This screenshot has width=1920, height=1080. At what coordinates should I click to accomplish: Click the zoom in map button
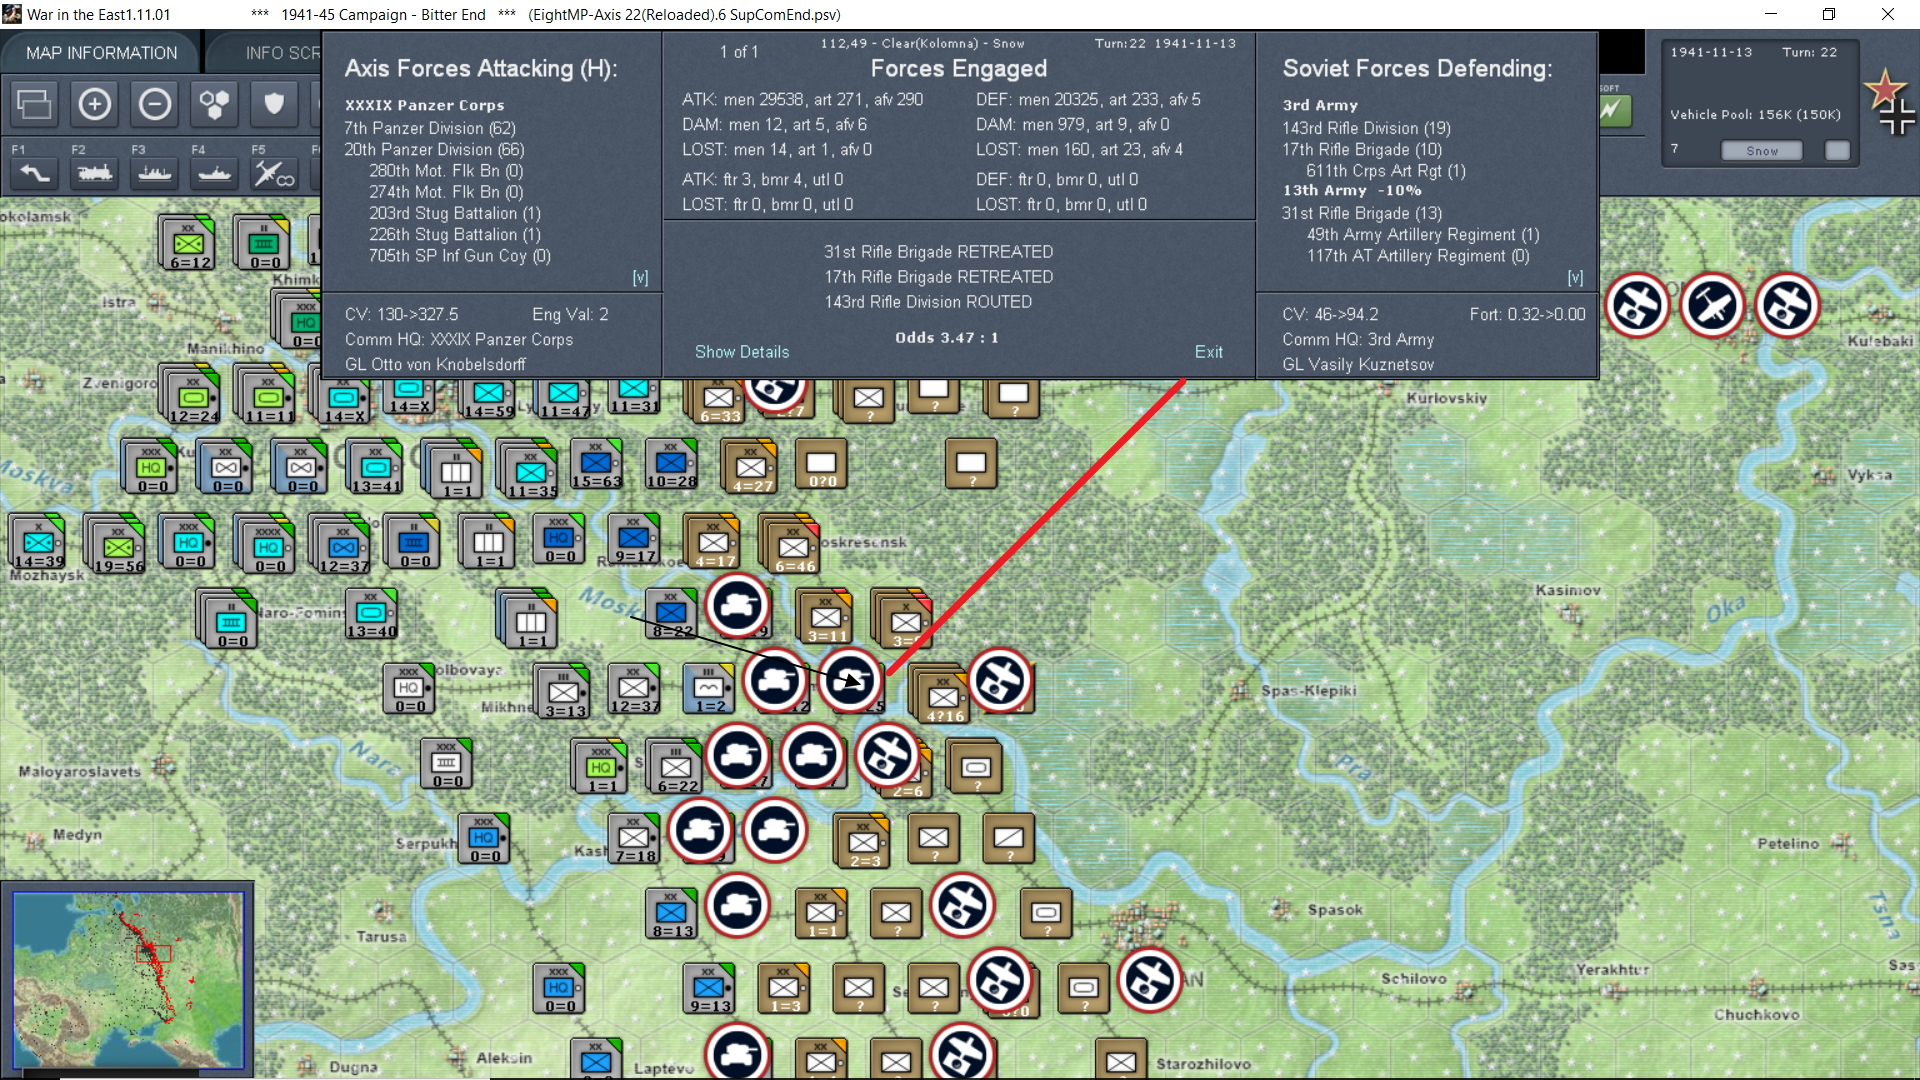(x=95, y=104)
